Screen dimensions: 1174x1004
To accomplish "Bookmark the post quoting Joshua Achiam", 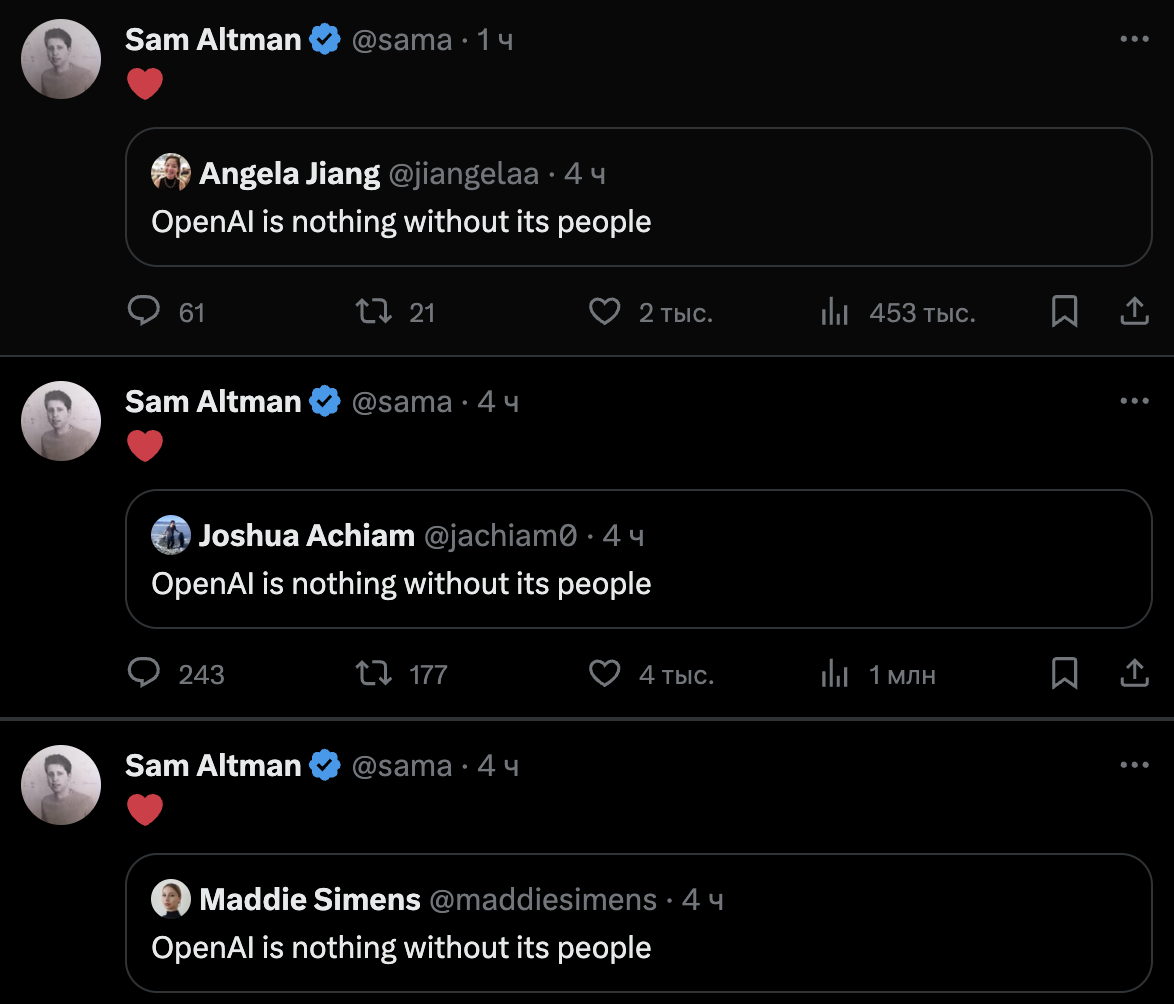I will [x=1065, y=675].
